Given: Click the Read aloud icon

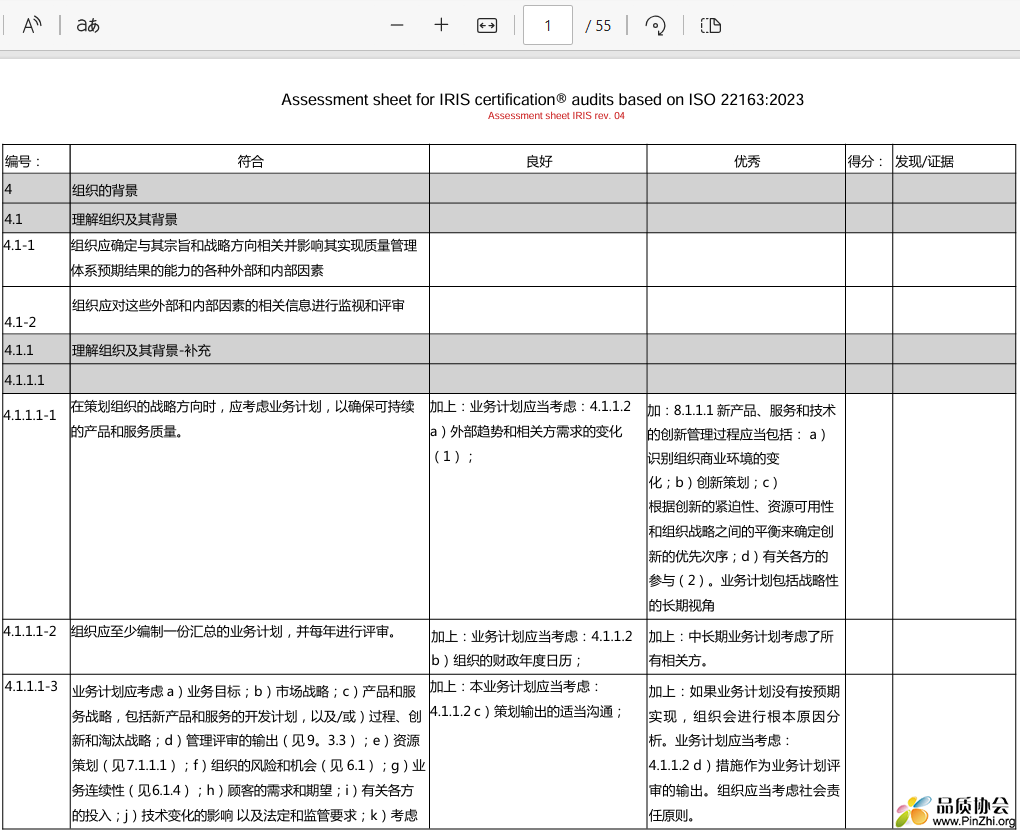Looking at the screenshot, I should tap(32, 25).
